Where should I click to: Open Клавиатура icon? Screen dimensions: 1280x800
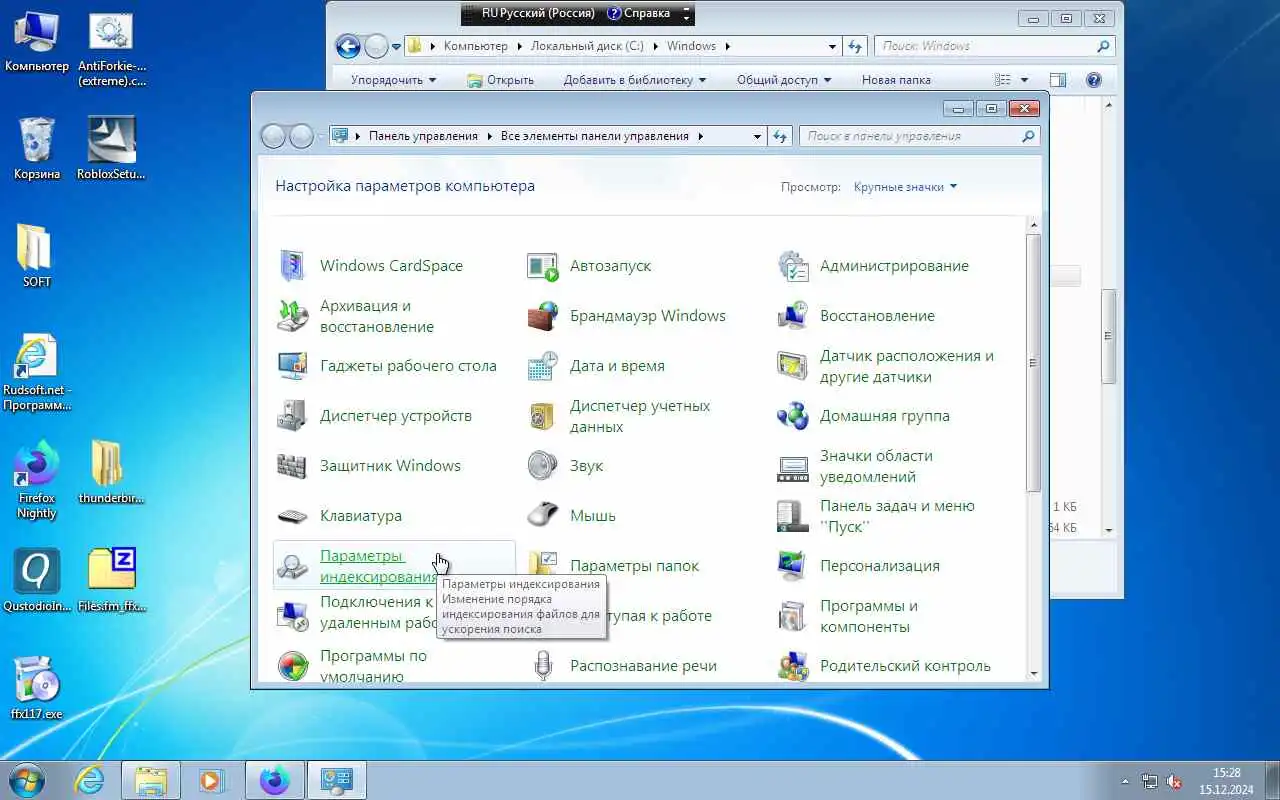point(292,516)
